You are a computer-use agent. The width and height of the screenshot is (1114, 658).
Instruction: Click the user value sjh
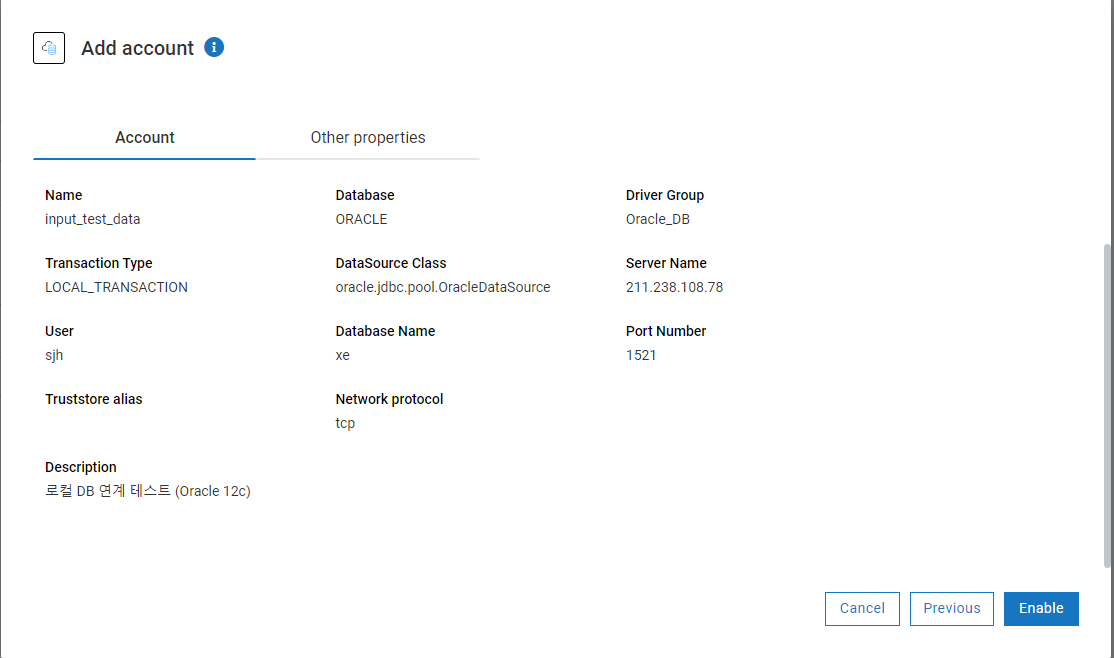coord(55,355)
